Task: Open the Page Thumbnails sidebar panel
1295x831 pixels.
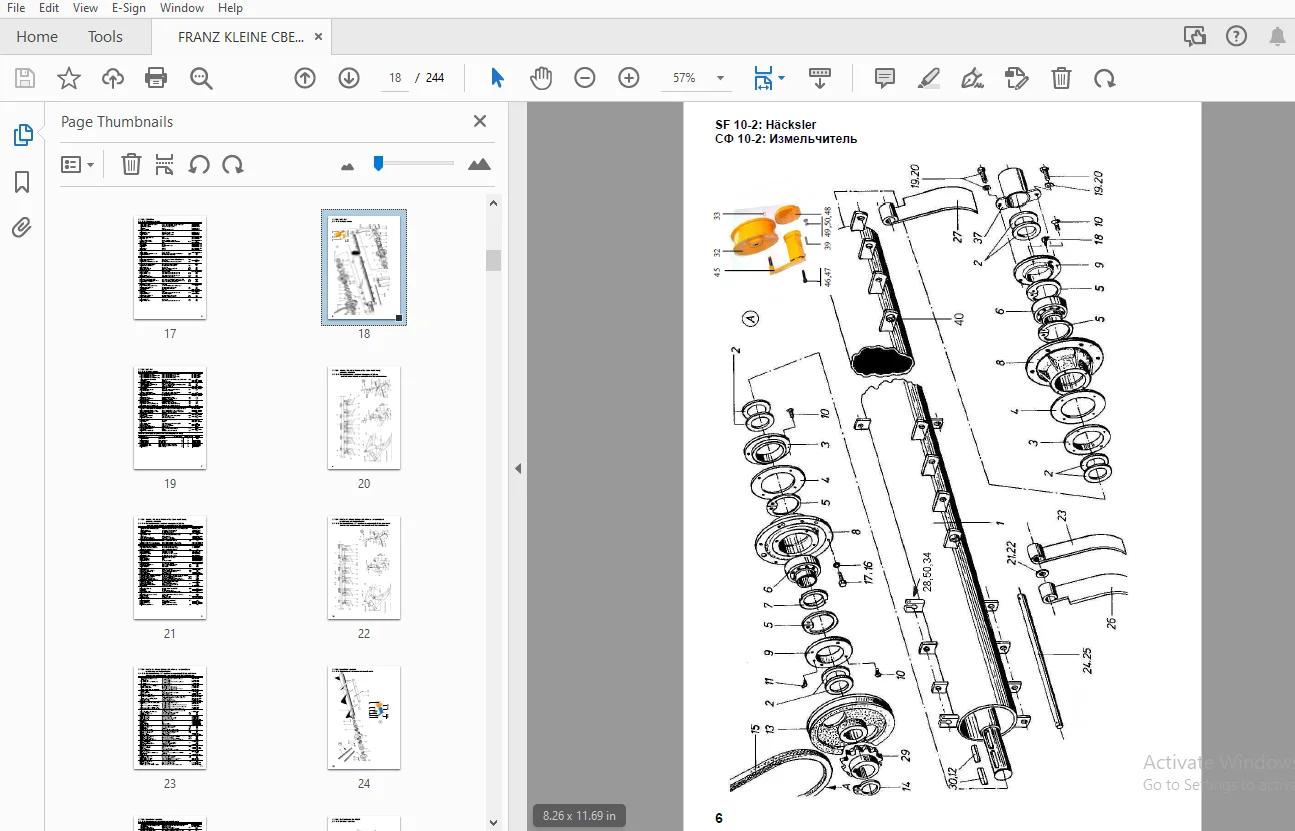Action: [22, 135]
